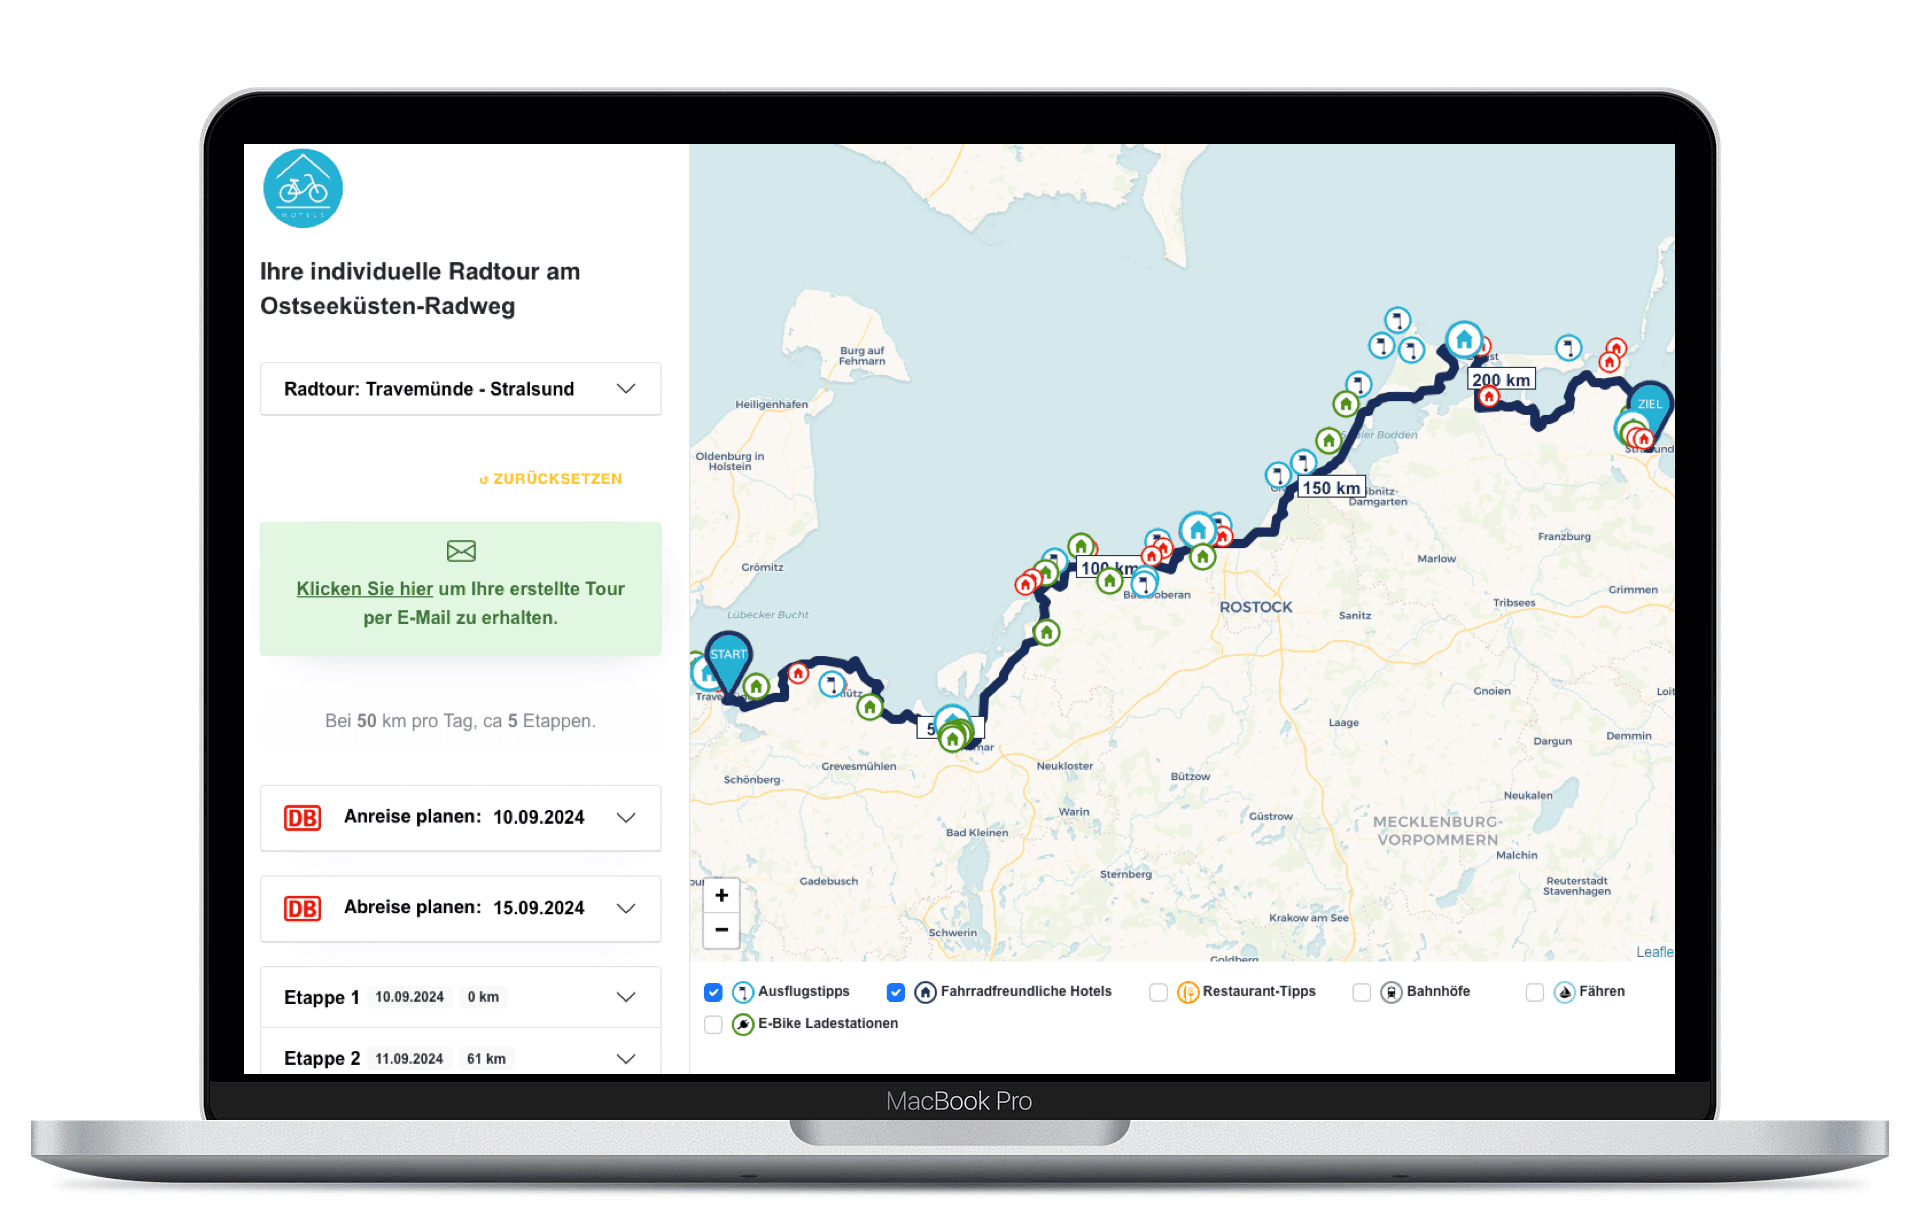
Task: Open the 'Klicken Sie hier' email link
Action: pyautogui.click(x=364, y=589)
